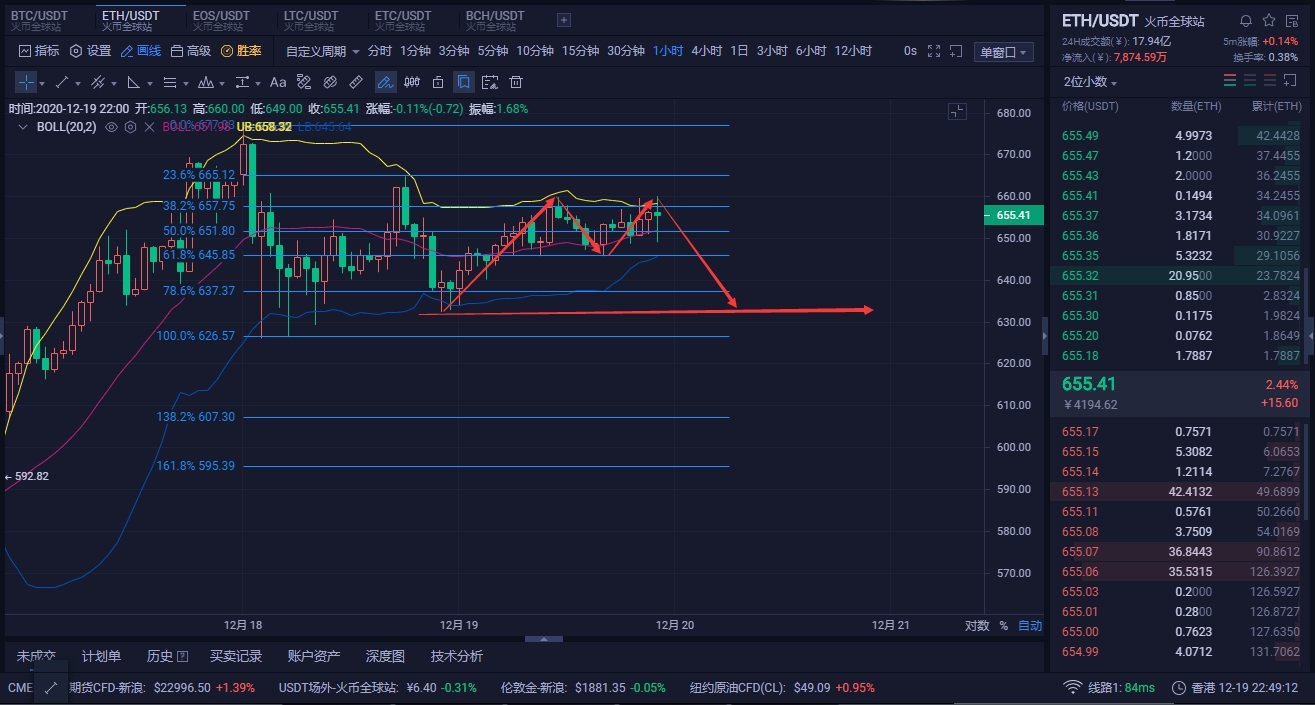Click the 指标 indicators button
The image size is (1315, 705).
[x=39, y=51]
